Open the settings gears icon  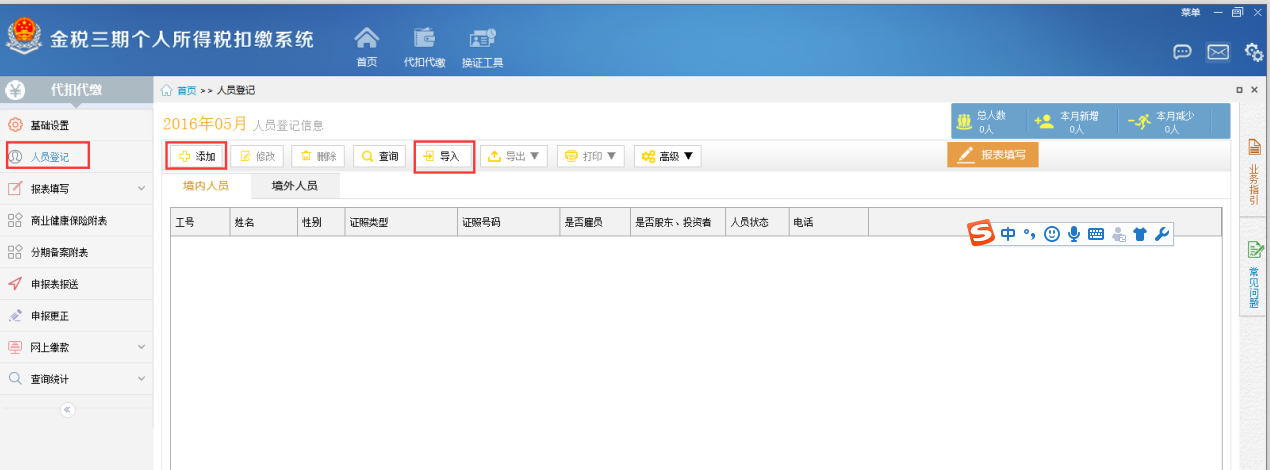(x=1254, y=52)
